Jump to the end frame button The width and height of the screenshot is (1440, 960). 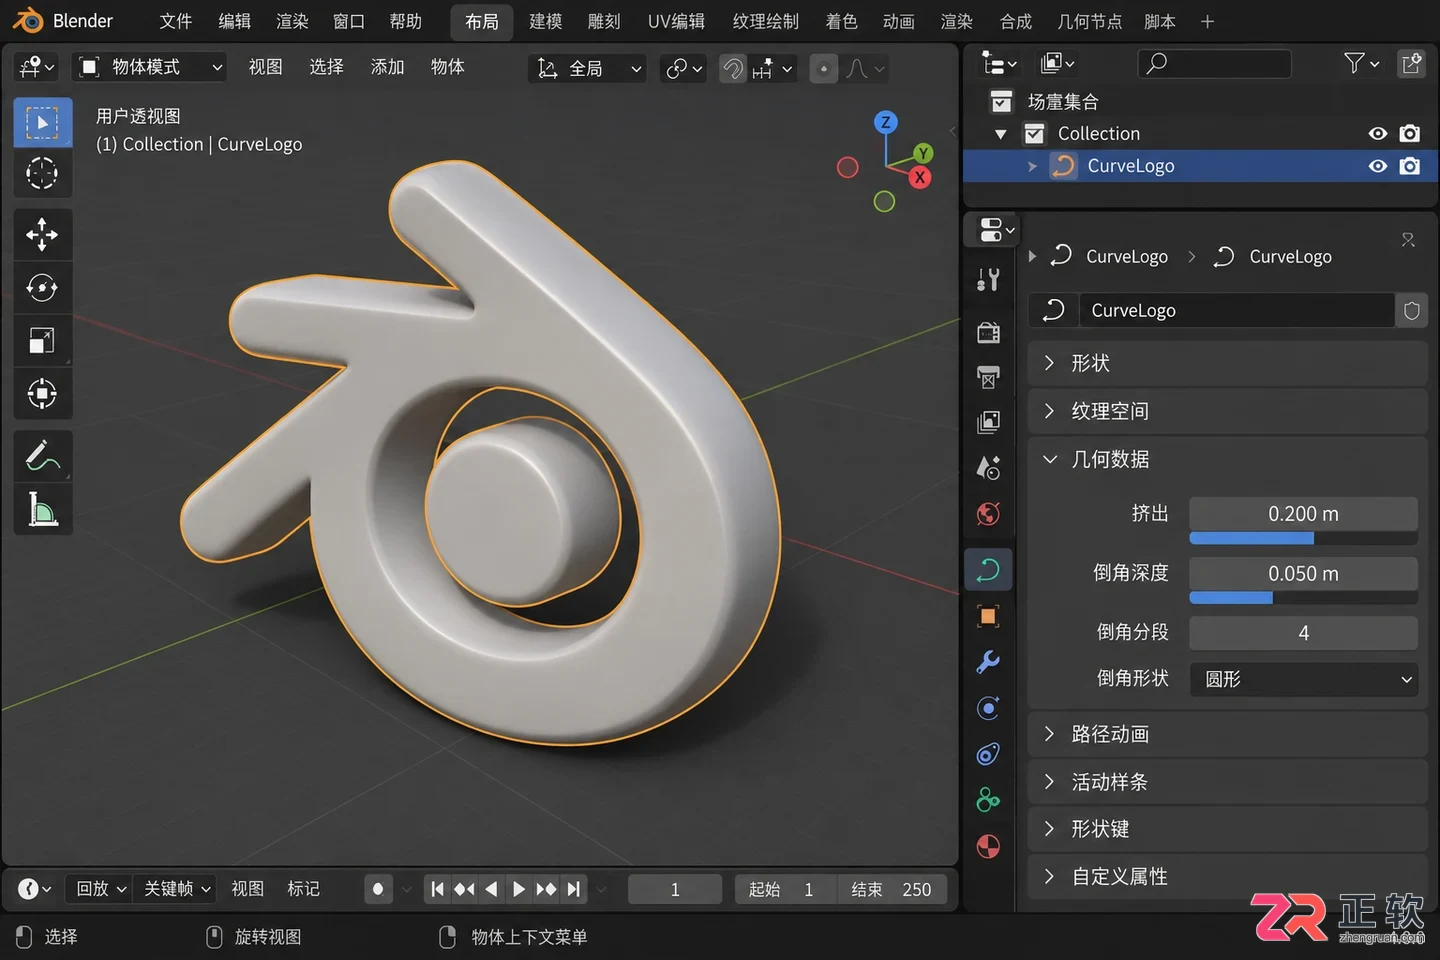[x=574, y=889]
